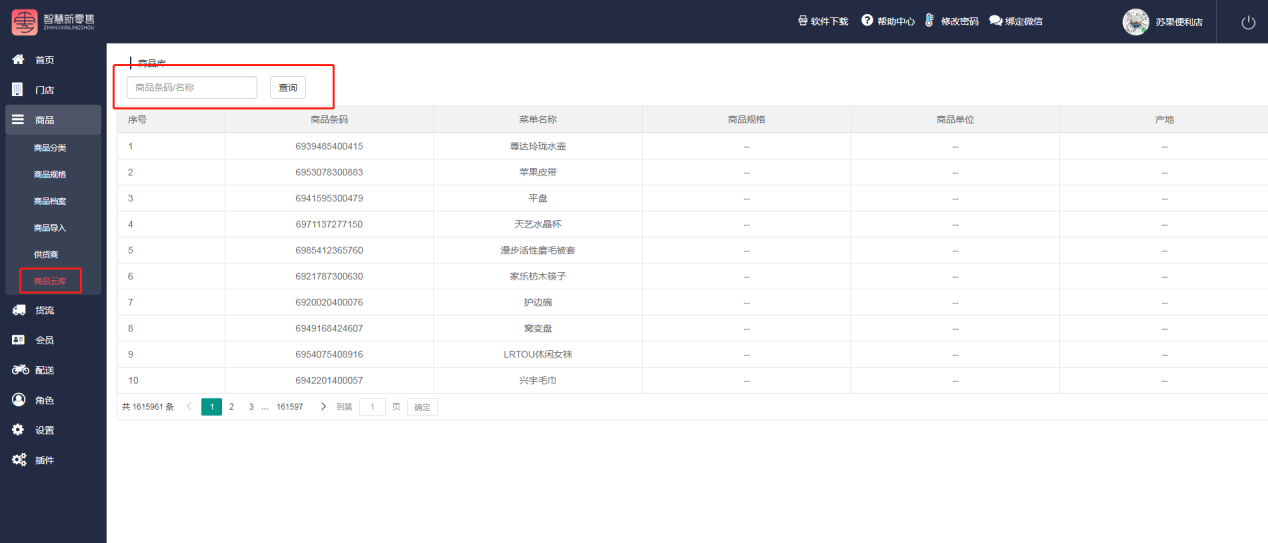Open 帮助中心 question mark icon
1268x543 pixels.
coord(867,21)
